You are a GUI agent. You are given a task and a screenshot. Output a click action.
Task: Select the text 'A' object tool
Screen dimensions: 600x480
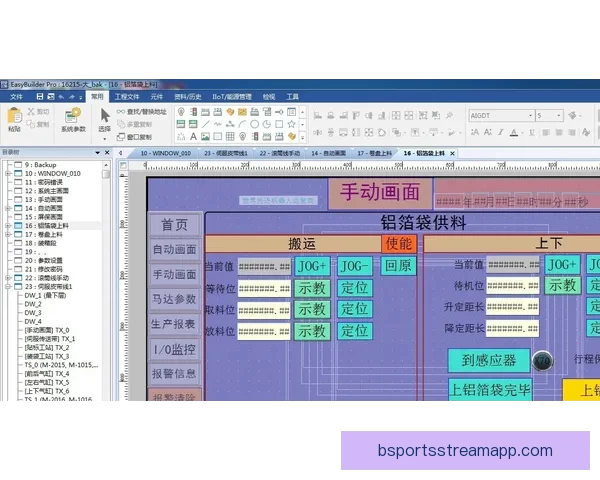pos(194,136)
